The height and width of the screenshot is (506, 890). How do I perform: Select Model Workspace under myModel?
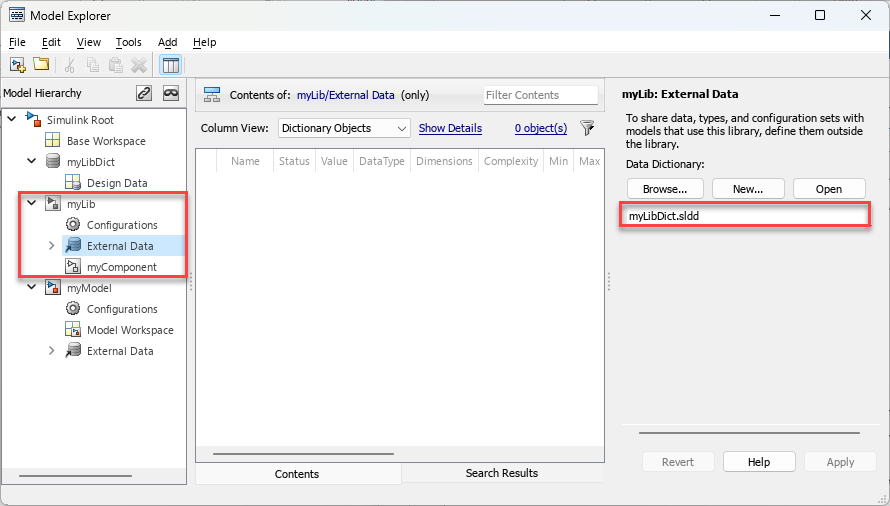pyautogui.click(x=129, y=330)
